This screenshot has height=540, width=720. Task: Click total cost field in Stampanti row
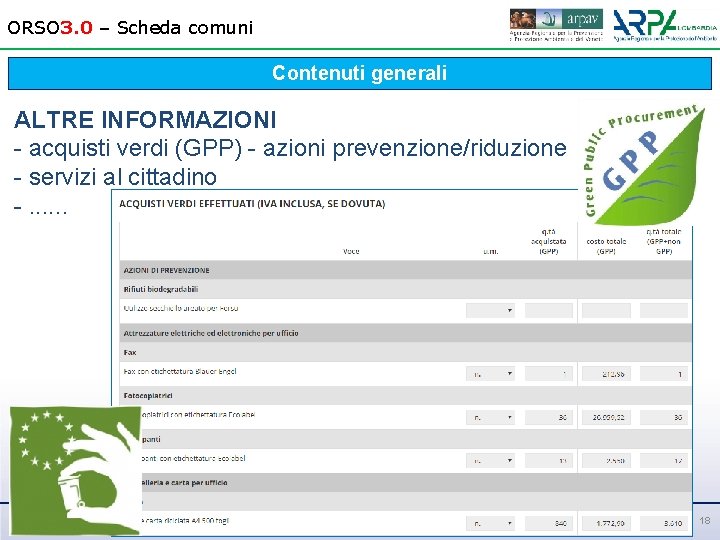coord(606,460)
